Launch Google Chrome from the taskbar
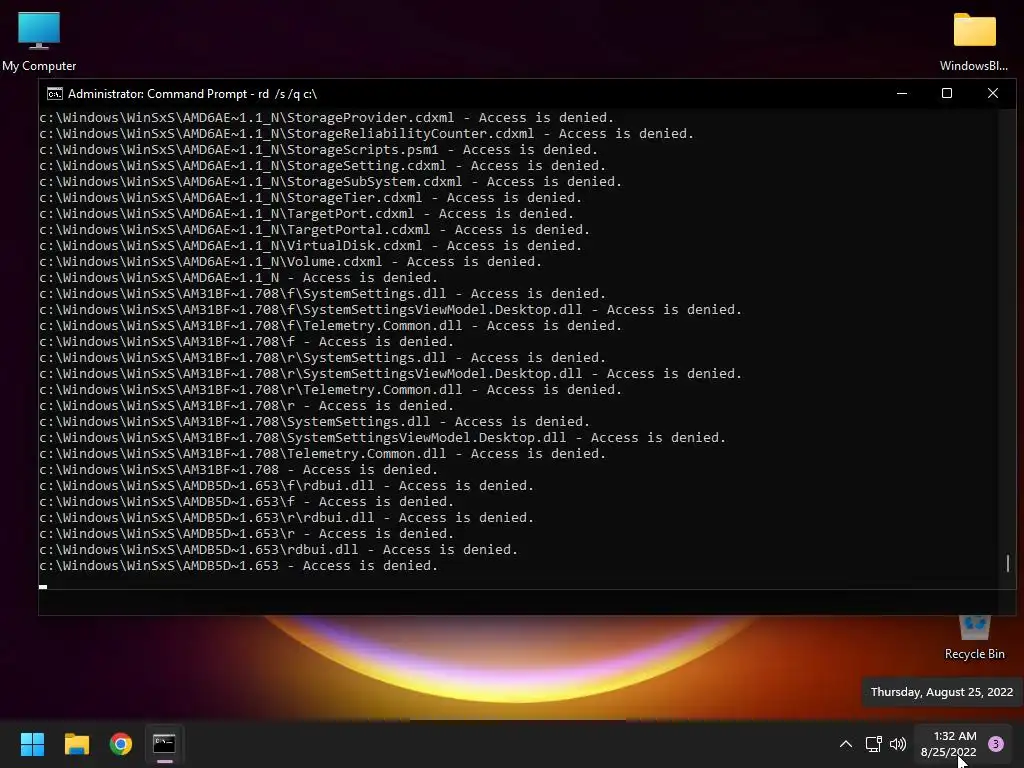 pyautogui.click(x=121, y=744)
